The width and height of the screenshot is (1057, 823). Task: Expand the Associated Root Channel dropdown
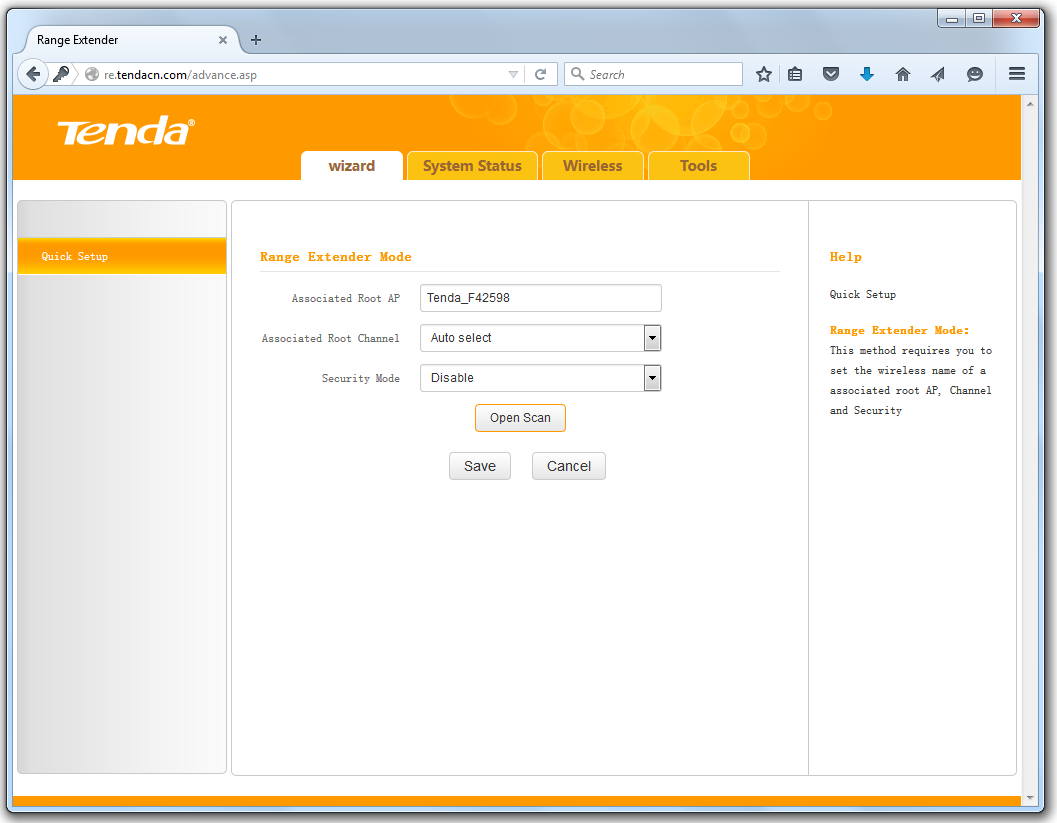coord(652,338)
